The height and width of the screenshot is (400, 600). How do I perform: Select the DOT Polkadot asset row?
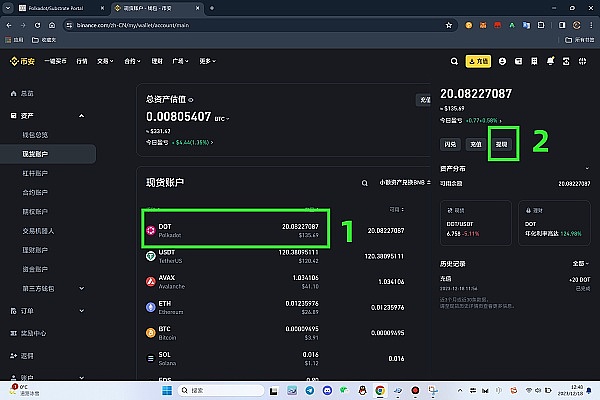tap(236, 229)
